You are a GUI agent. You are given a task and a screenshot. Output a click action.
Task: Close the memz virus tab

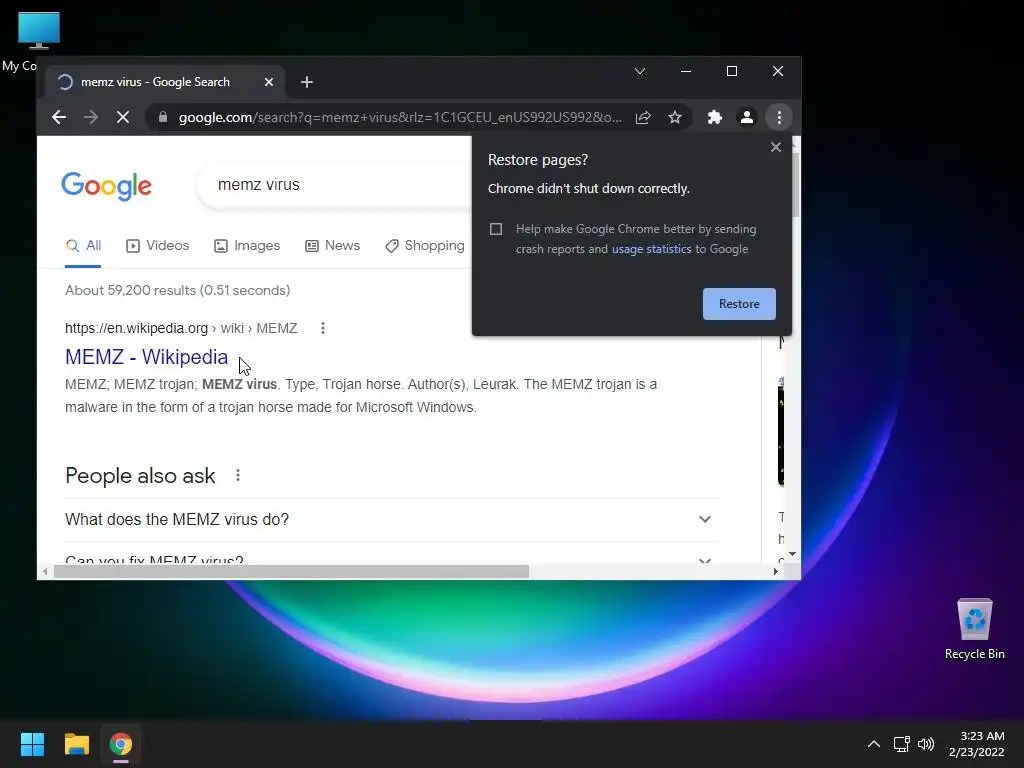pos(269,82)
